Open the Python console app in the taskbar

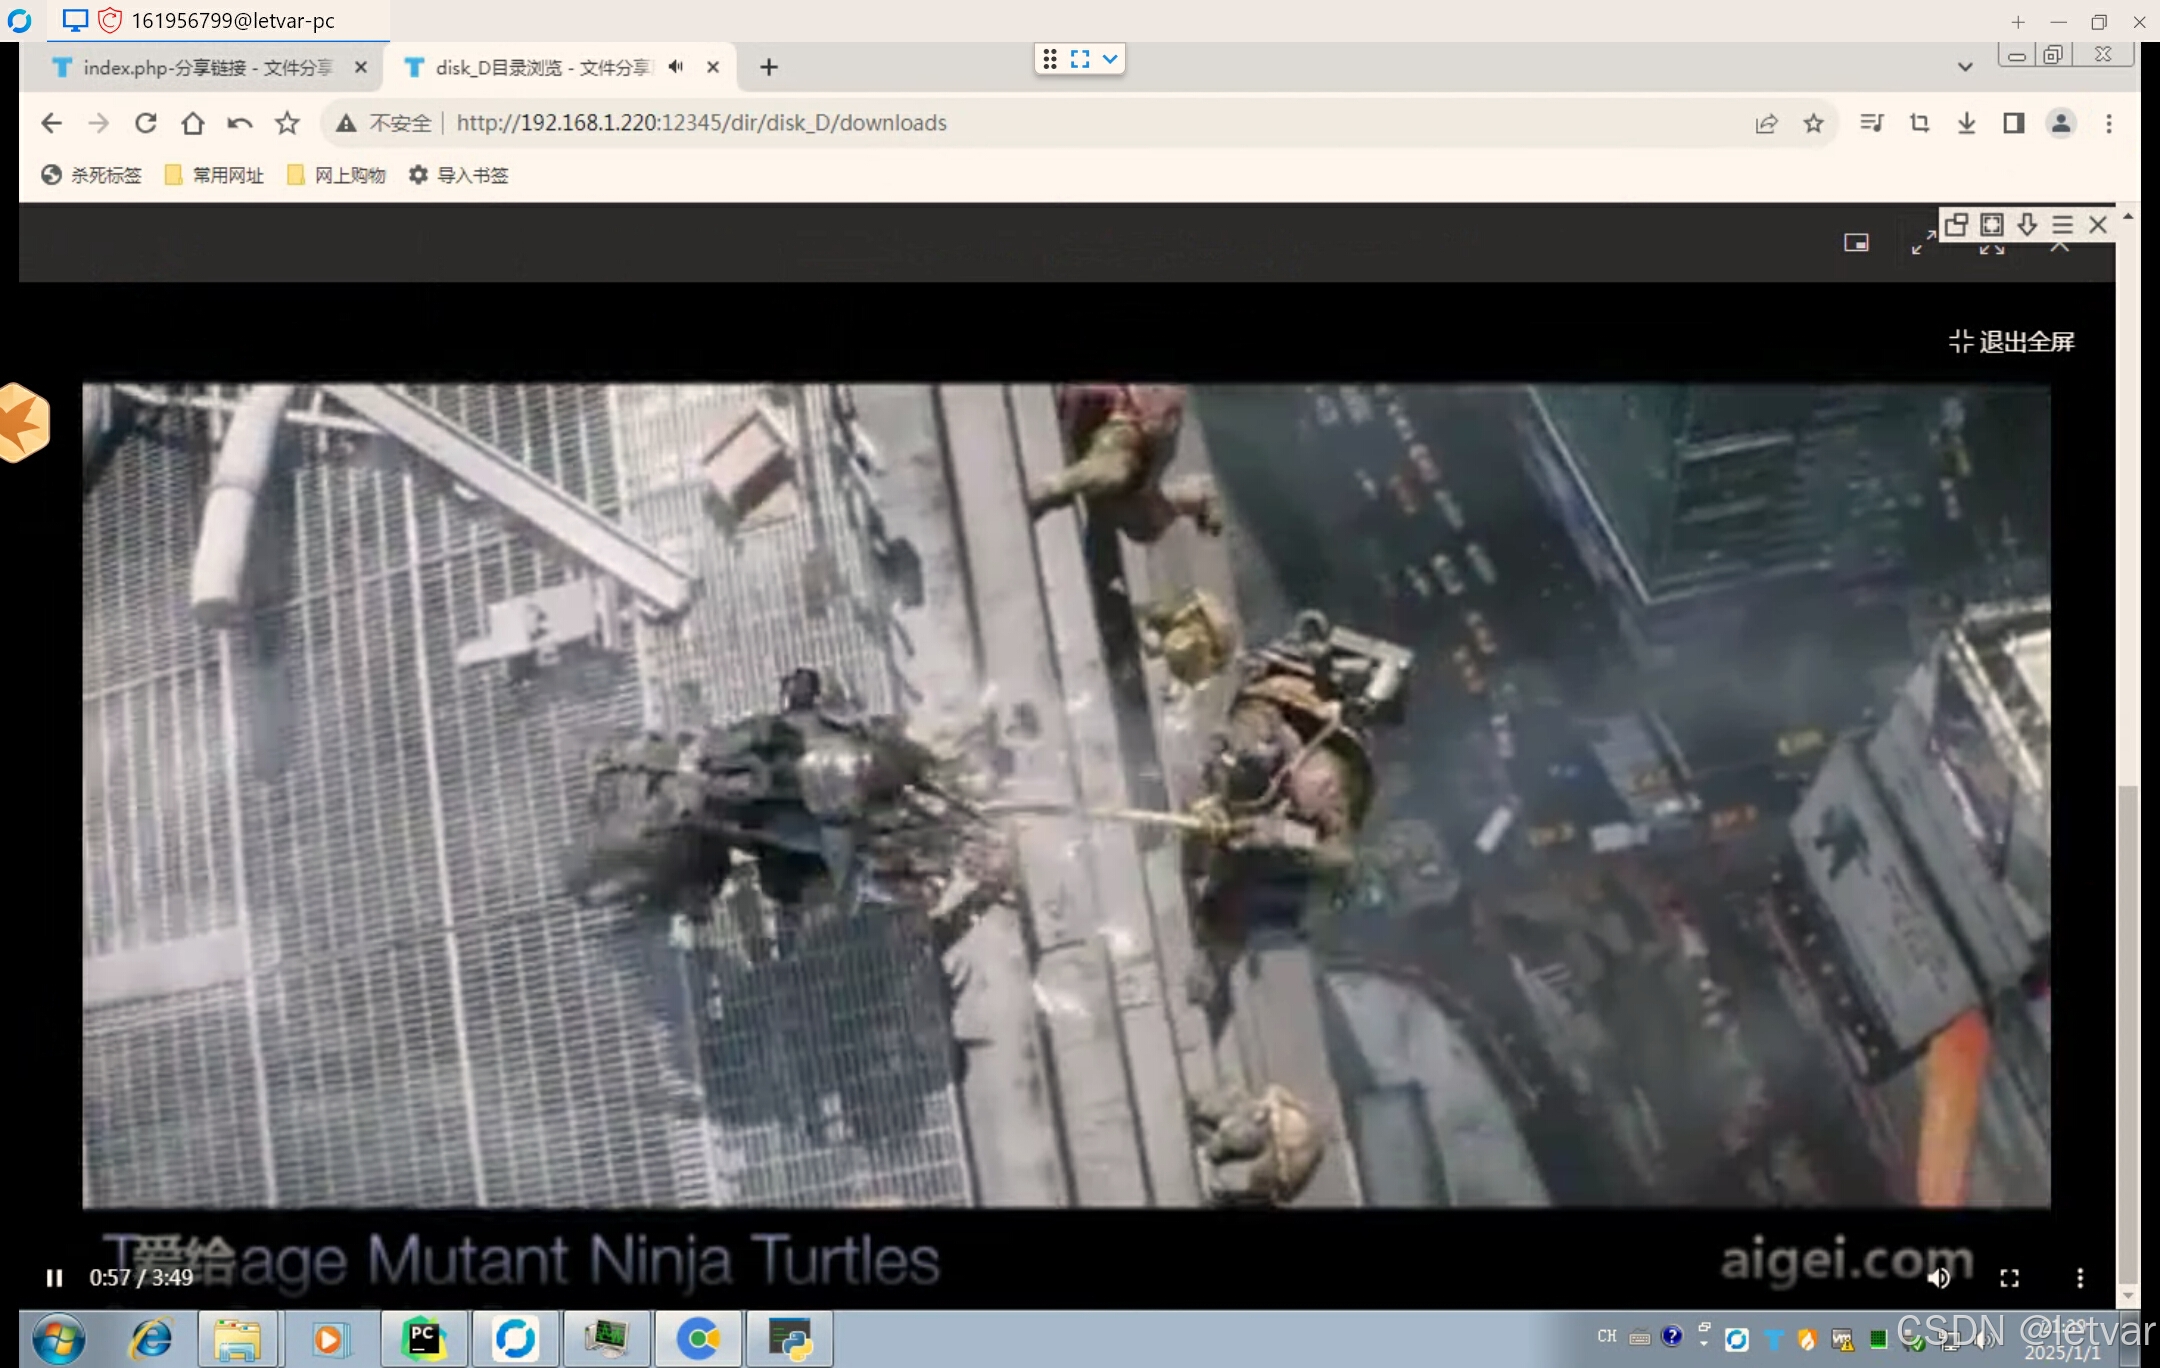click(790, 1339)
